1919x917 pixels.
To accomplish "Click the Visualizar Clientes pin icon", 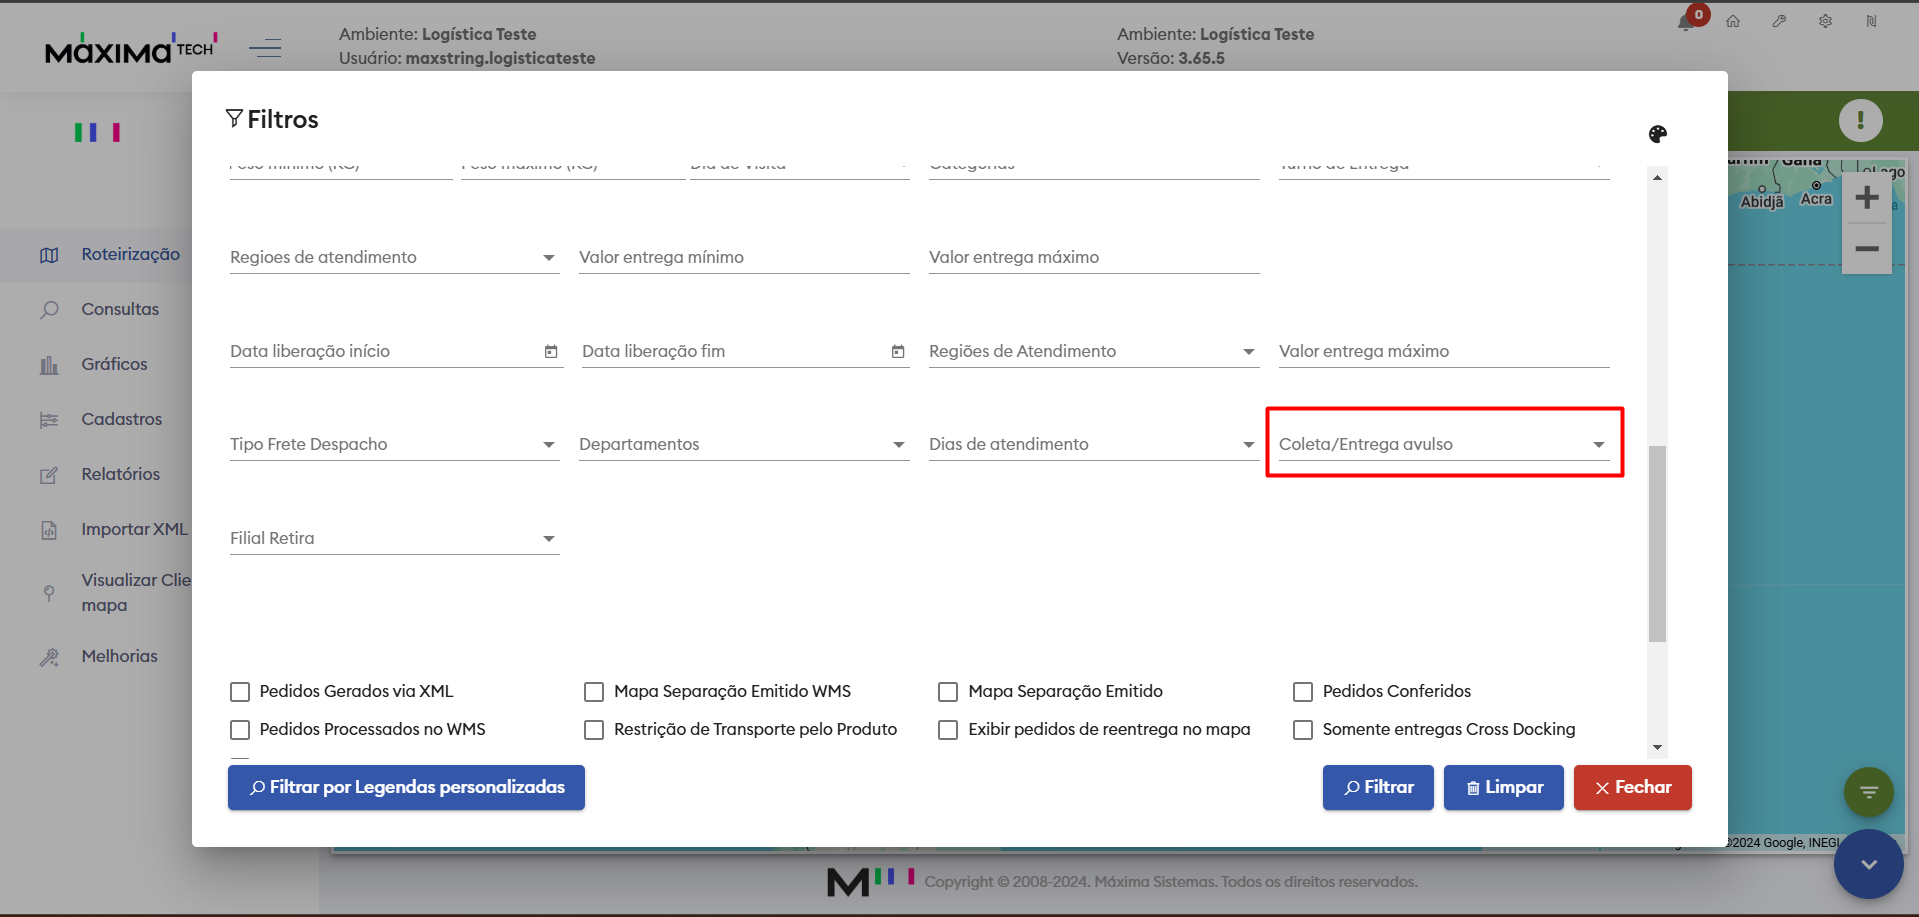I will coord(49,593).
